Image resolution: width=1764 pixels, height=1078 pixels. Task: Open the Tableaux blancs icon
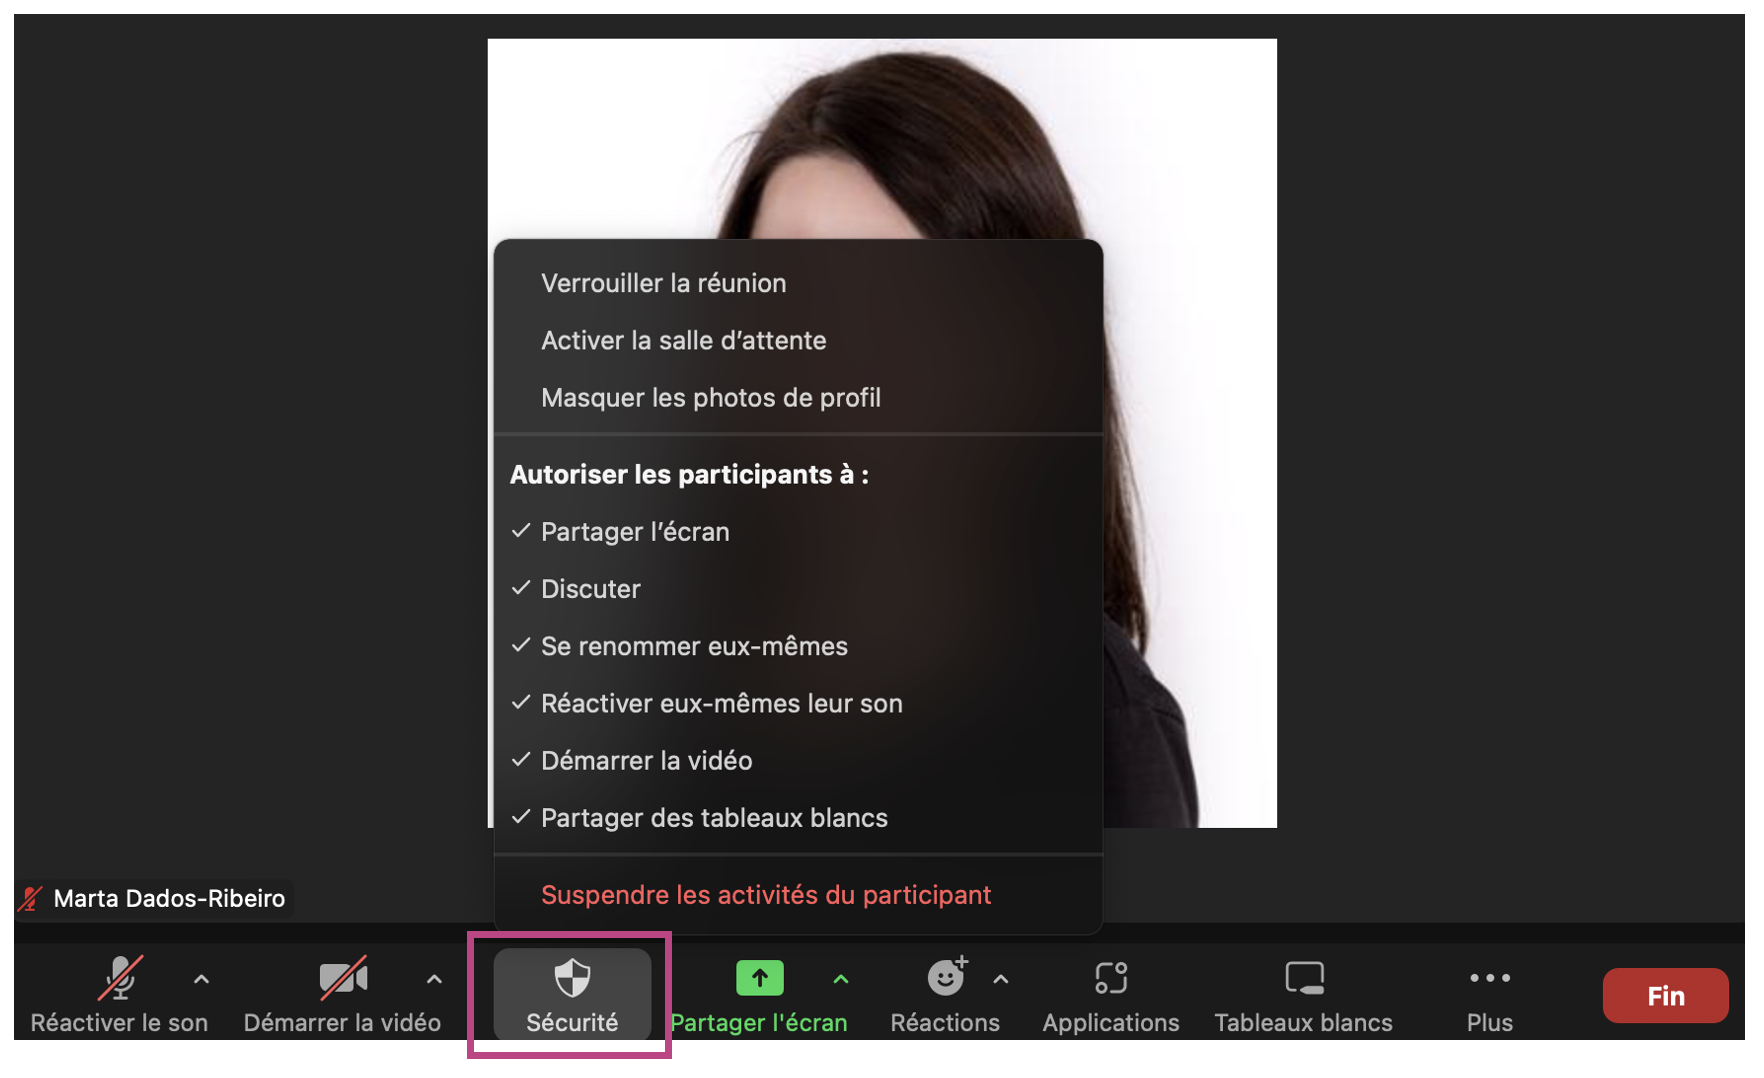tap(1303, 978)
